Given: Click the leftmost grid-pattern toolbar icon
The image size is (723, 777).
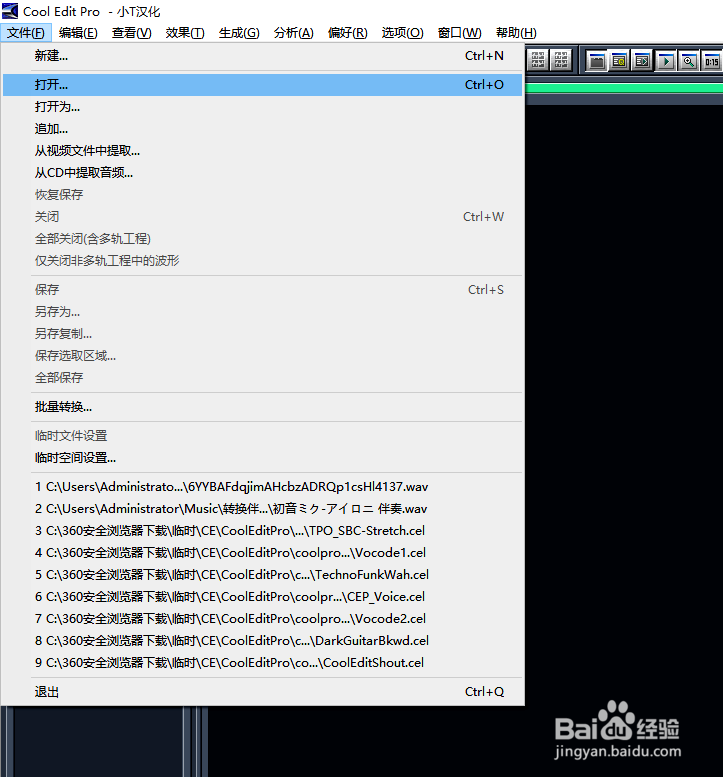Looking at the screenshot, I should (538, 60).
